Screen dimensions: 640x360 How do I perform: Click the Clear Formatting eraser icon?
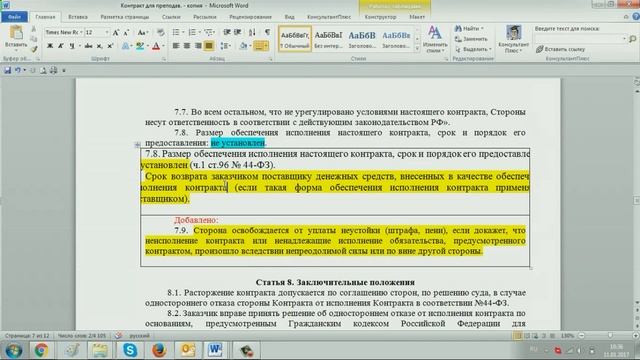pyautogui.click(x=160, y=32)
